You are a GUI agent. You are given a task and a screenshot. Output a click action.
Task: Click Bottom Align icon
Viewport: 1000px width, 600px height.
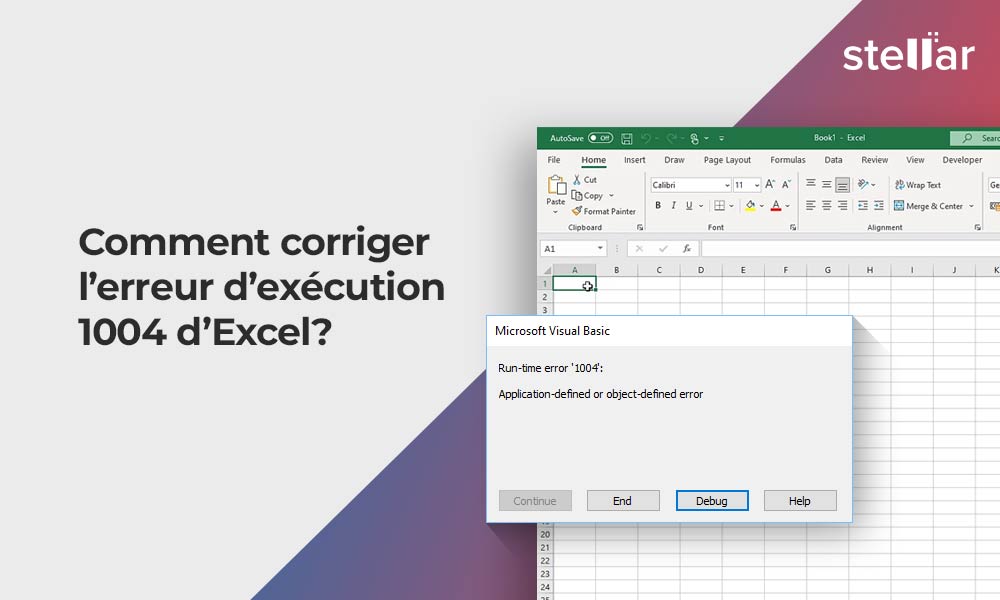(x=842, y=185)
